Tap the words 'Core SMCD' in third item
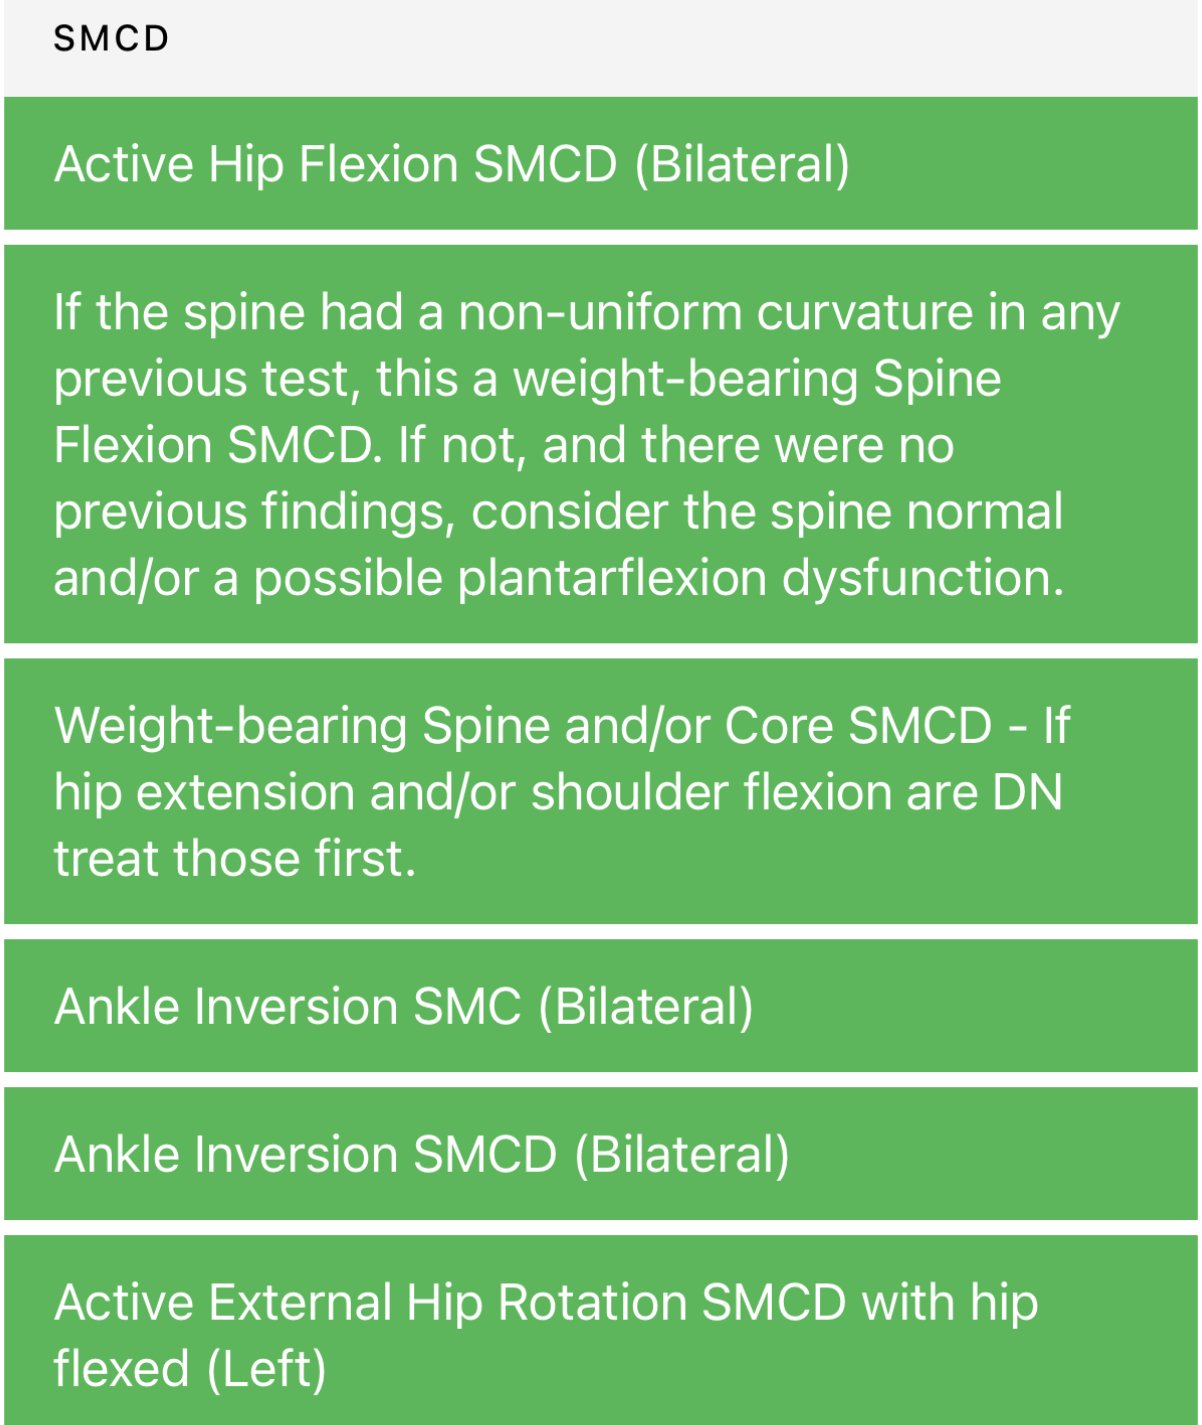 pos(858,725)
